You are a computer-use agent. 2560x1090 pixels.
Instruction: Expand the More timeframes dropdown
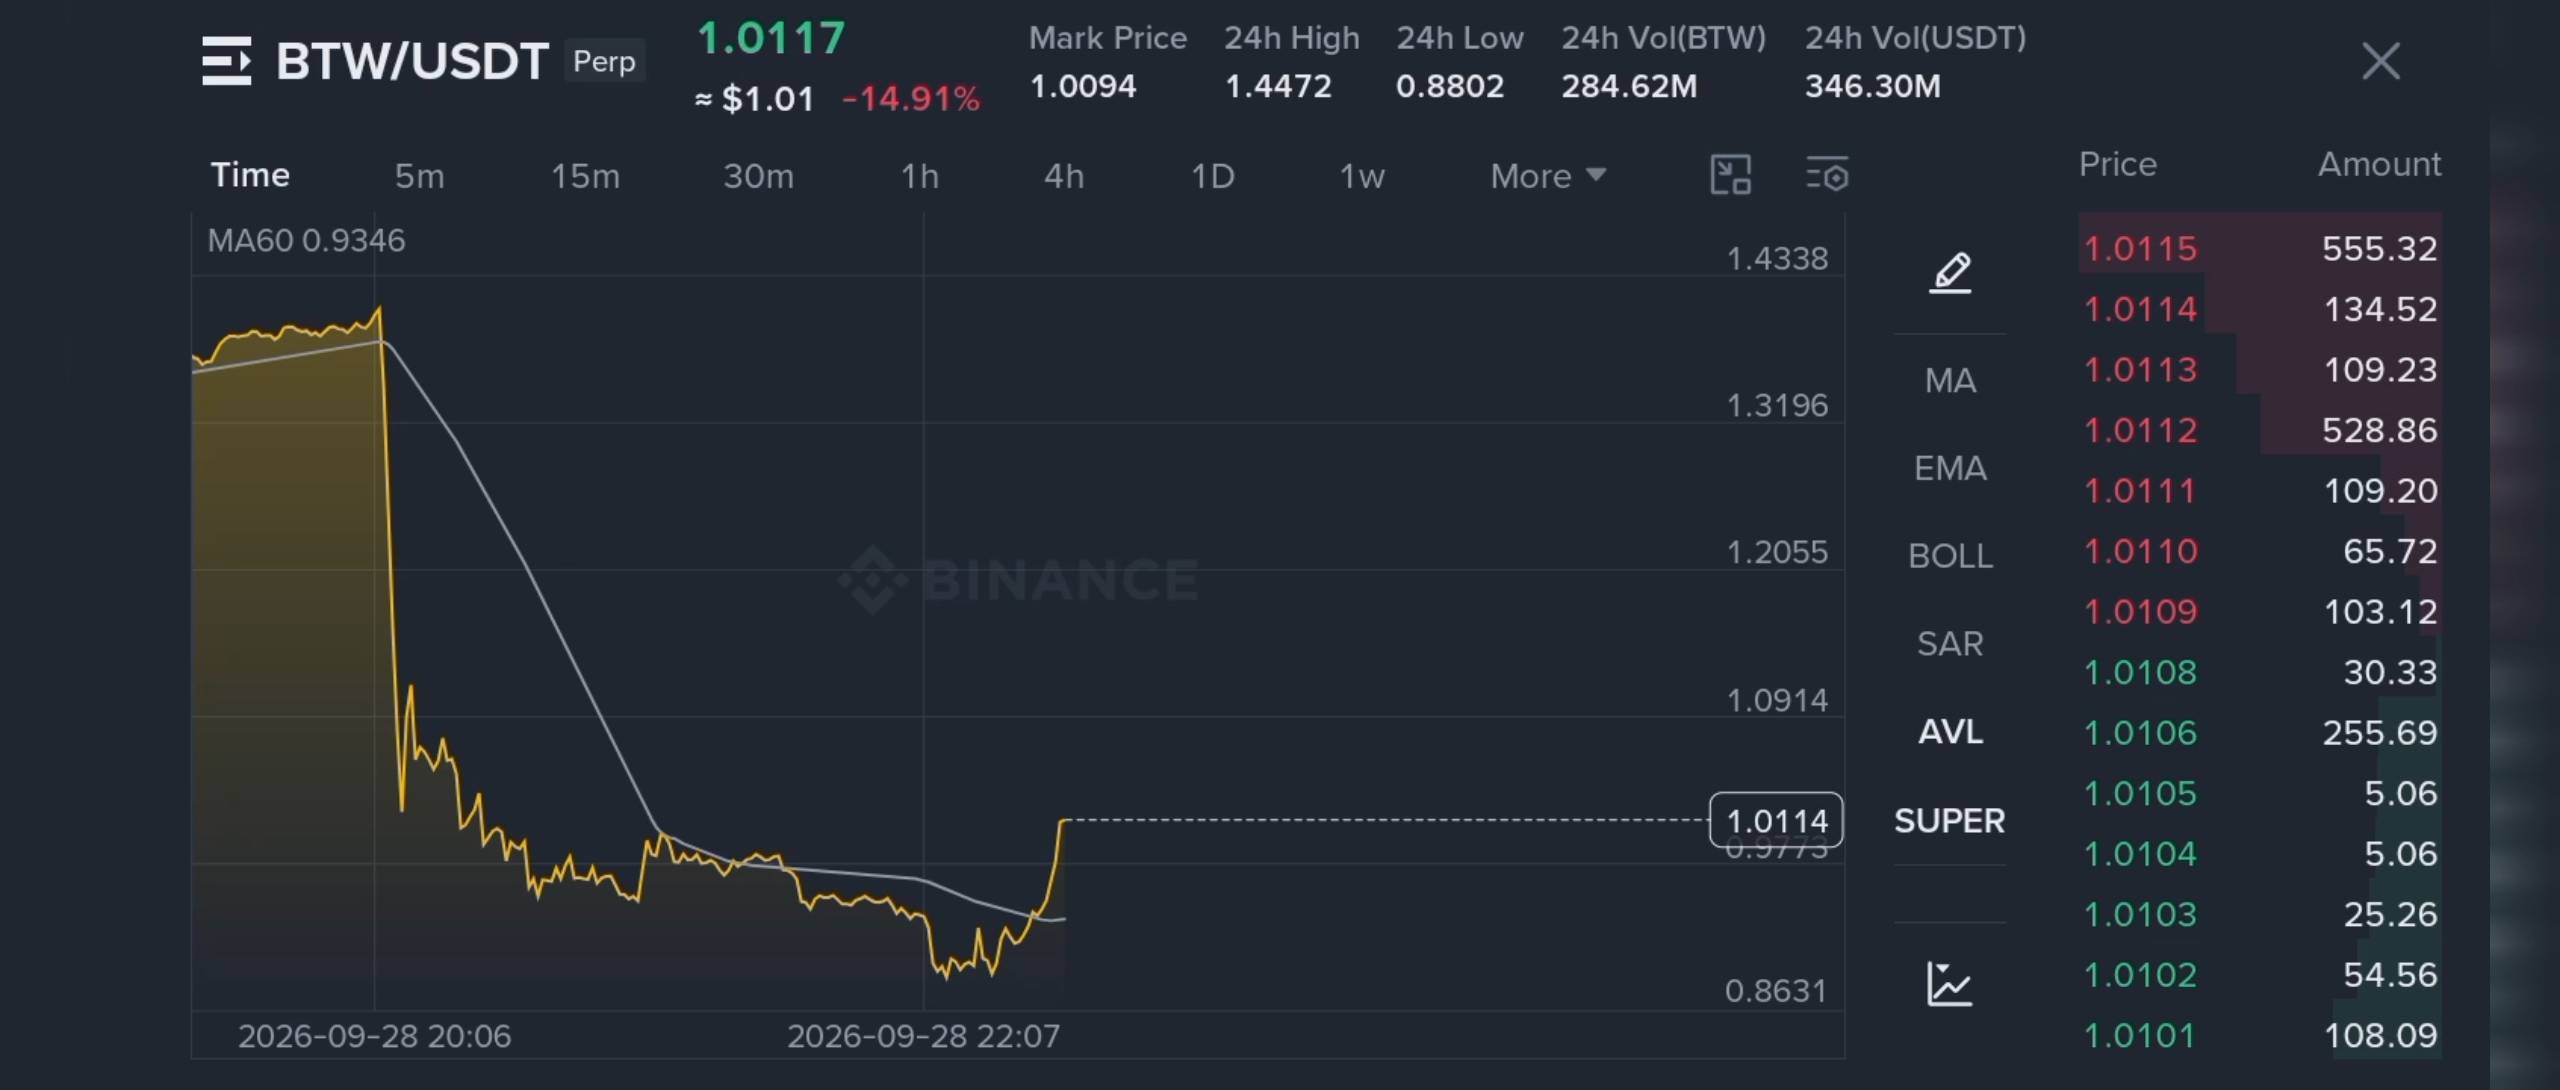tap(1548, 176)
